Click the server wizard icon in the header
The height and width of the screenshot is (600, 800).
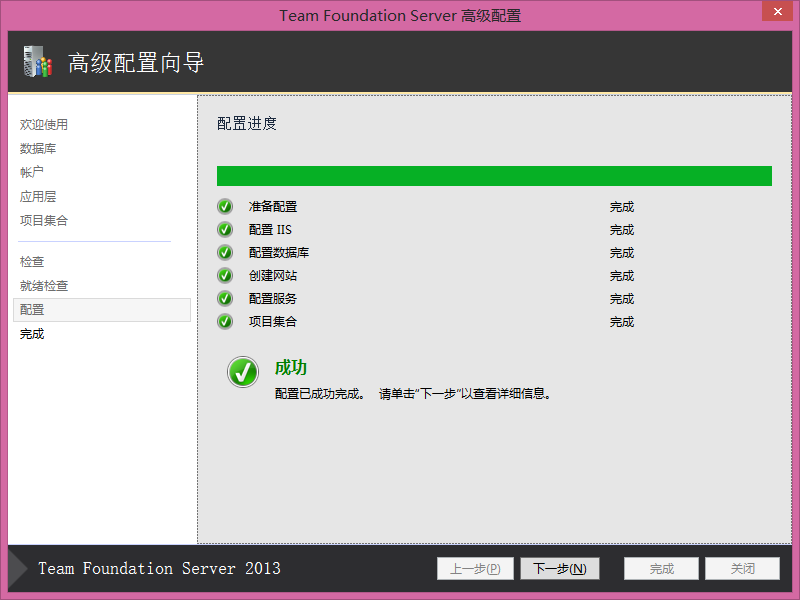tap(38, 62)
